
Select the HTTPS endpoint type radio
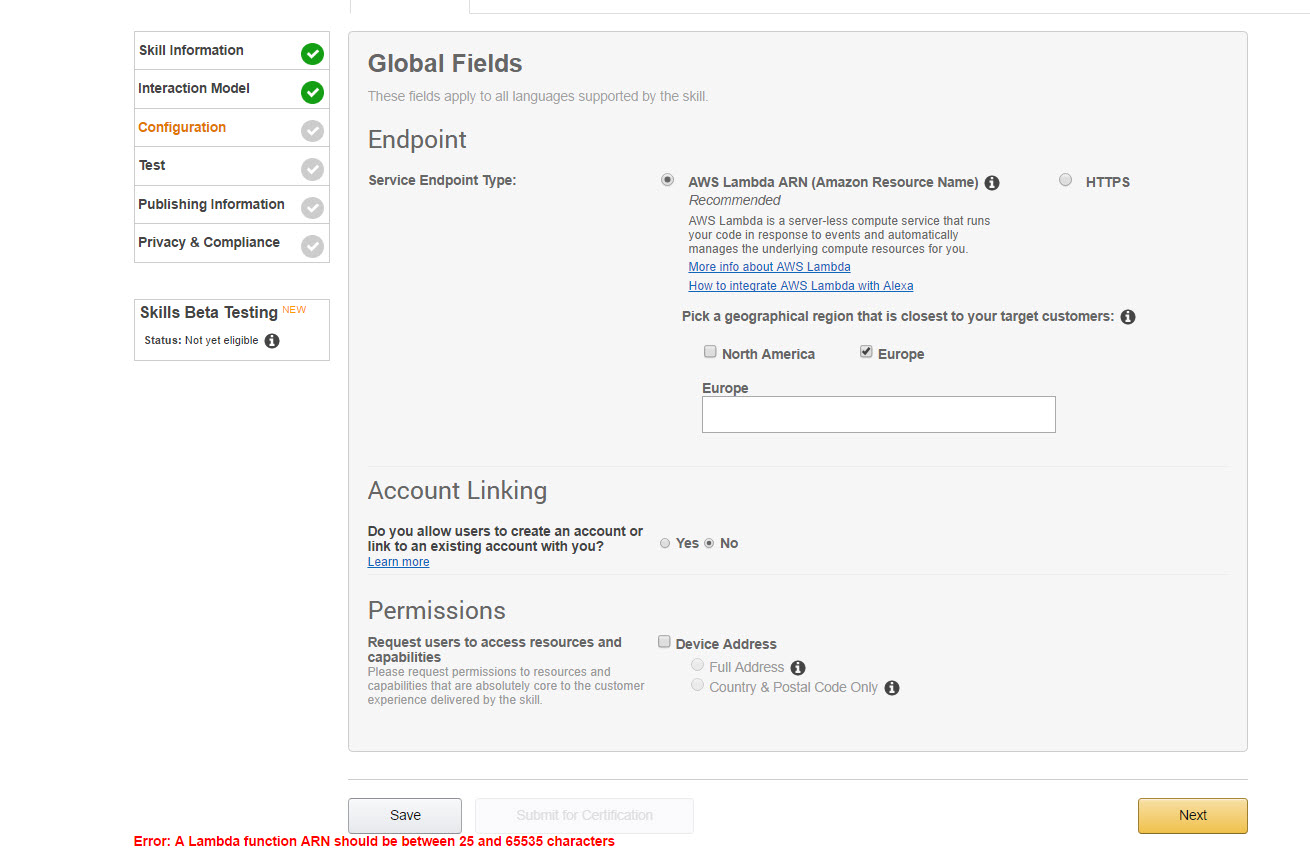pos(1065,180)
